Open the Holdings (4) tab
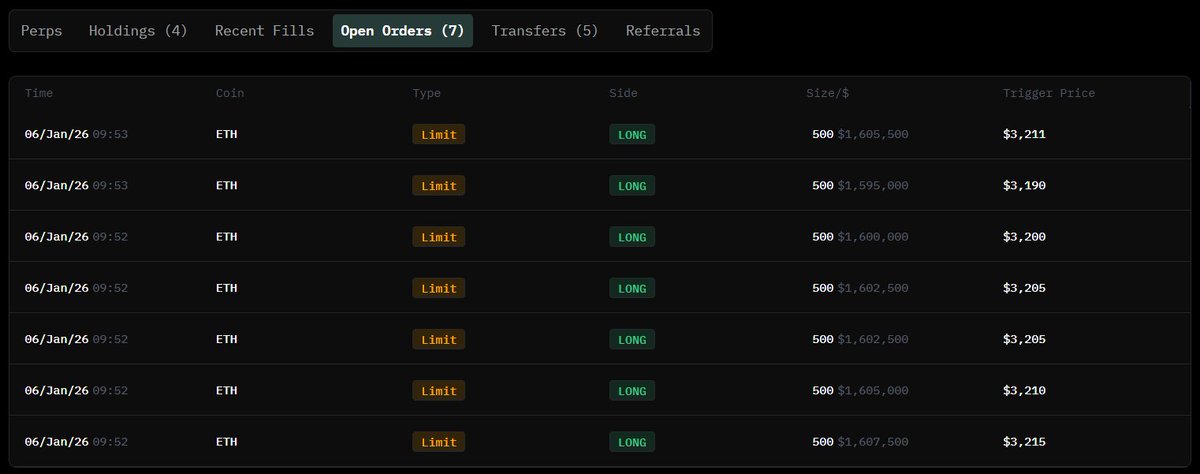This screenshot has height=474, width=1200. click(x=138, y=31)
